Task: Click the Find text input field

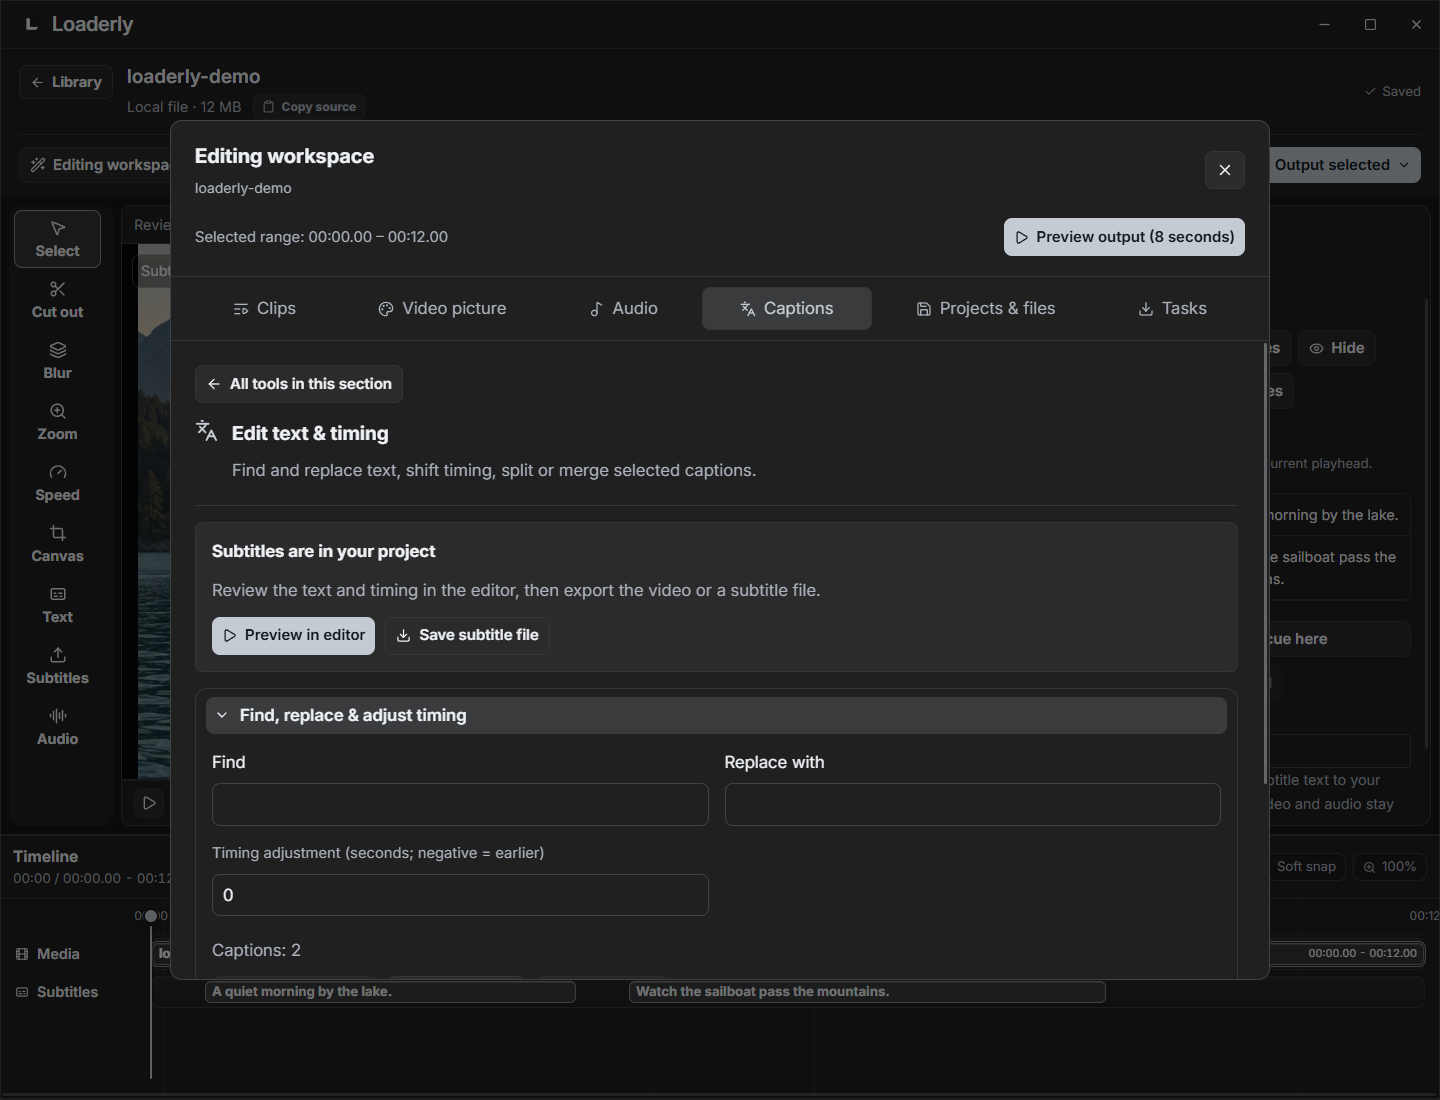Action: (460, 804)
